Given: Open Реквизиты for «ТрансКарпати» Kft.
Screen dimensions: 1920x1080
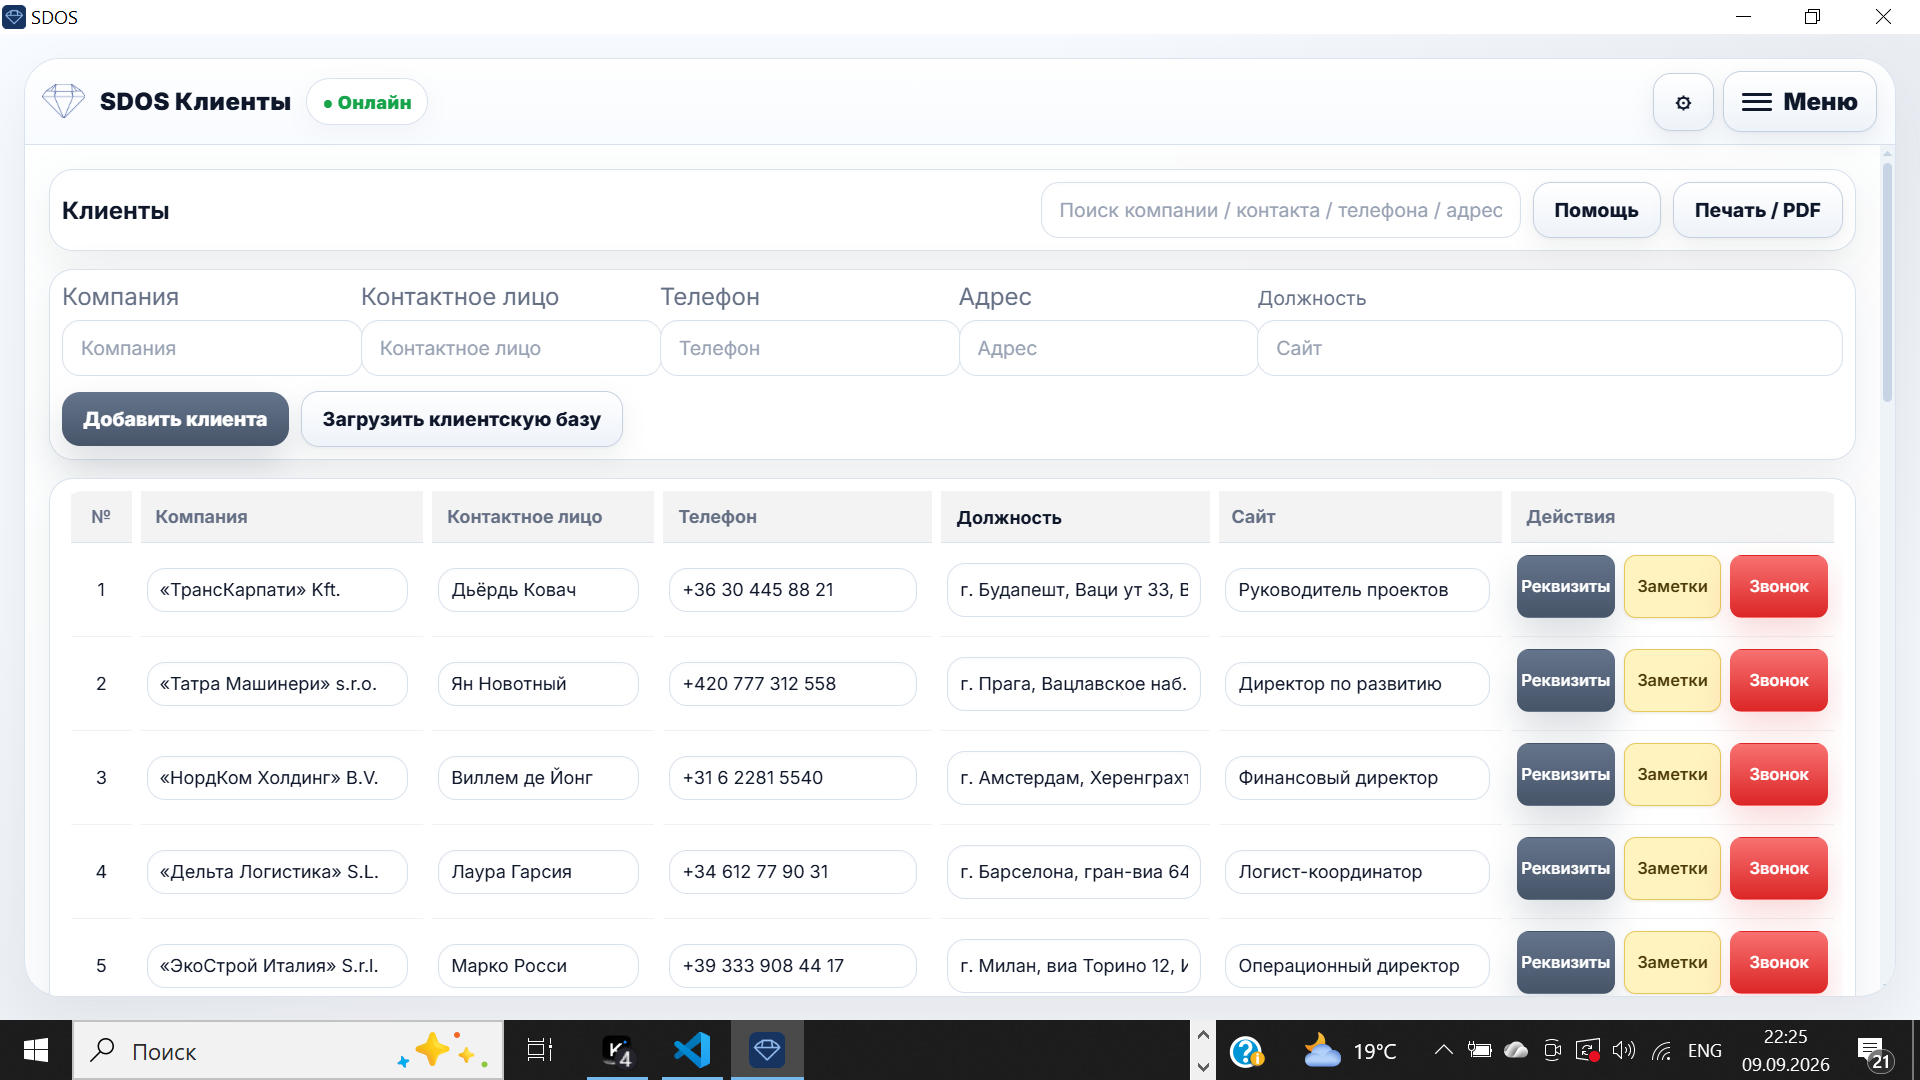Looking at the screenshot, I should (x=1565, y=586).
